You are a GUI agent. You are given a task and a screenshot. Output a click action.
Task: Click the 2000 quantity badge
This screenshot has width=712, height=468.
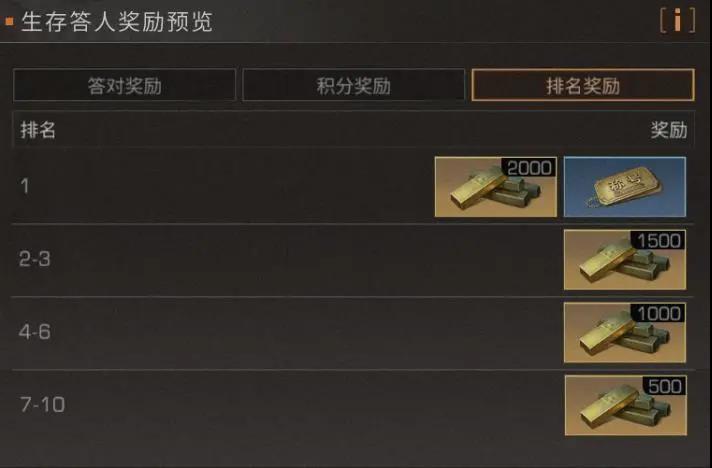(529, 167)
